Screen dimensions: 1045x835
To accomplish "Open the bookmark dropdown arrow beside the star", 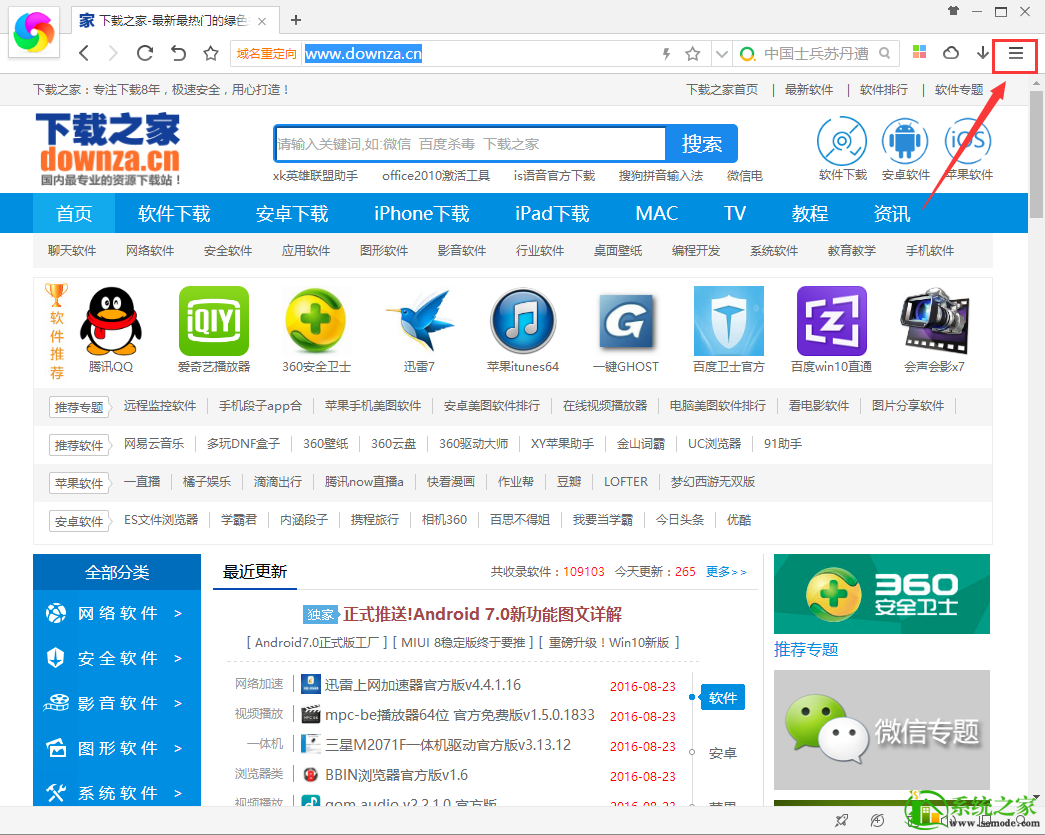I will point(722,53).
